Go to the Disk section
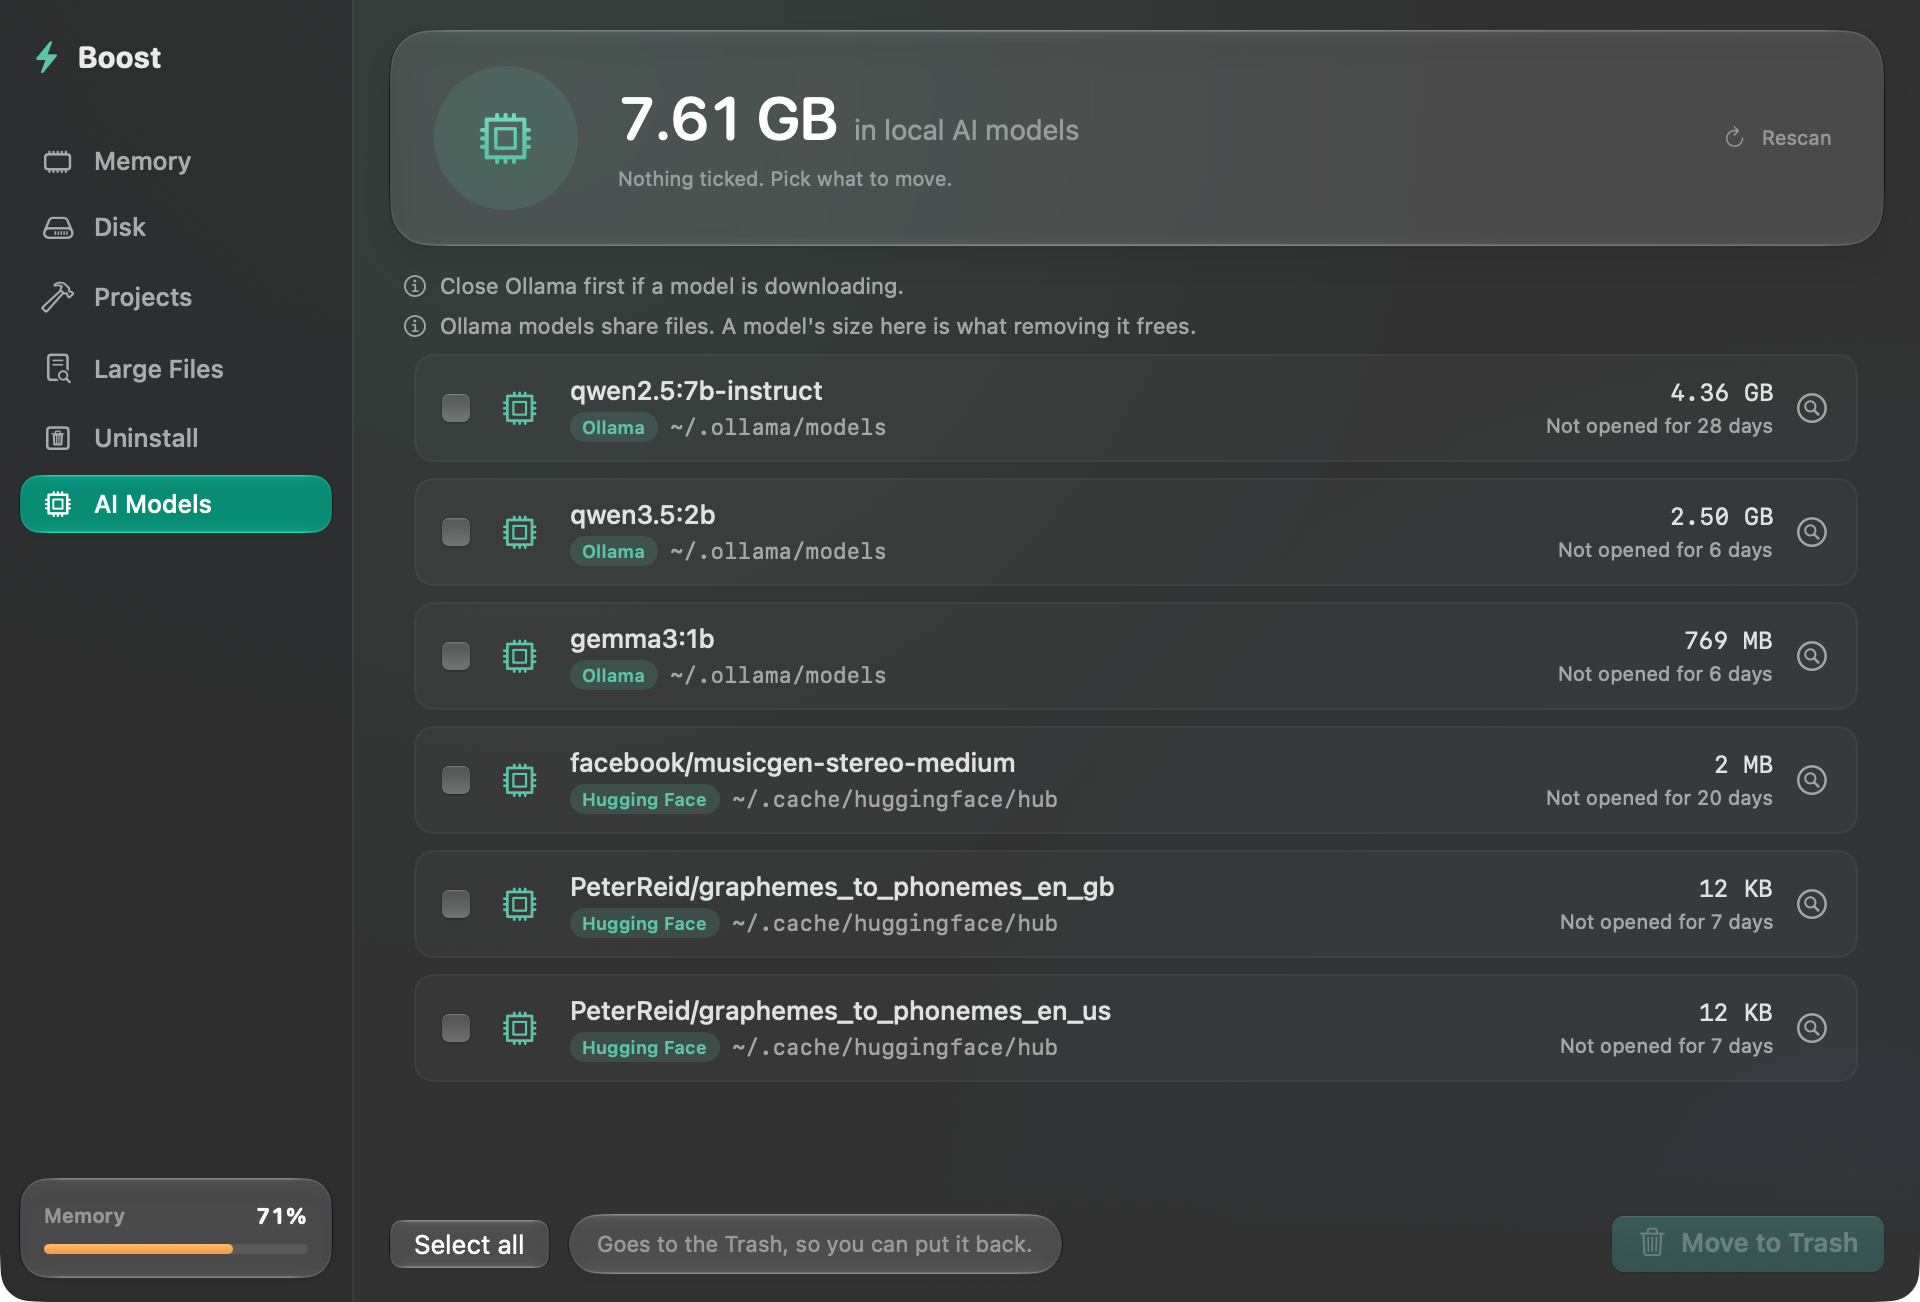This screenshot has width=1920, height=1302. (x=176, y=227)
